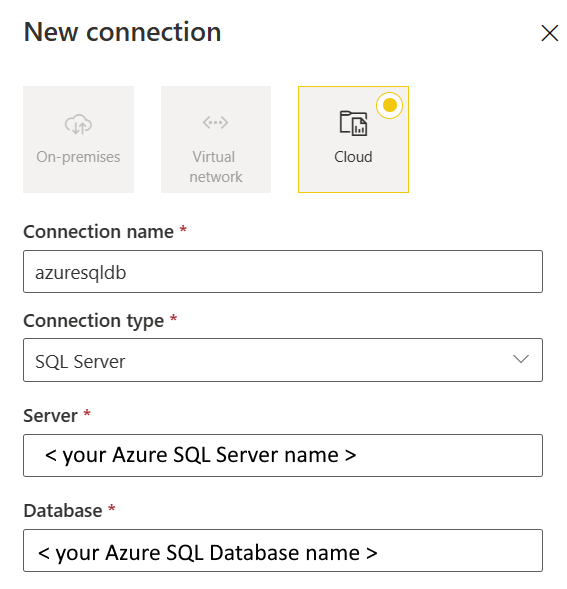Click the New connection heading
The image size is (567, 589).
(x=122, y=32)
